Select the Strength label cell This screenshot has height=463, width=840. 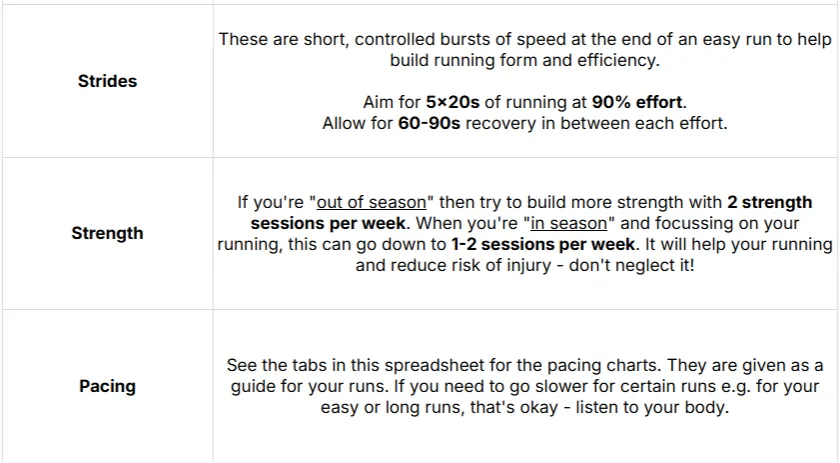(x=107, y=233)
